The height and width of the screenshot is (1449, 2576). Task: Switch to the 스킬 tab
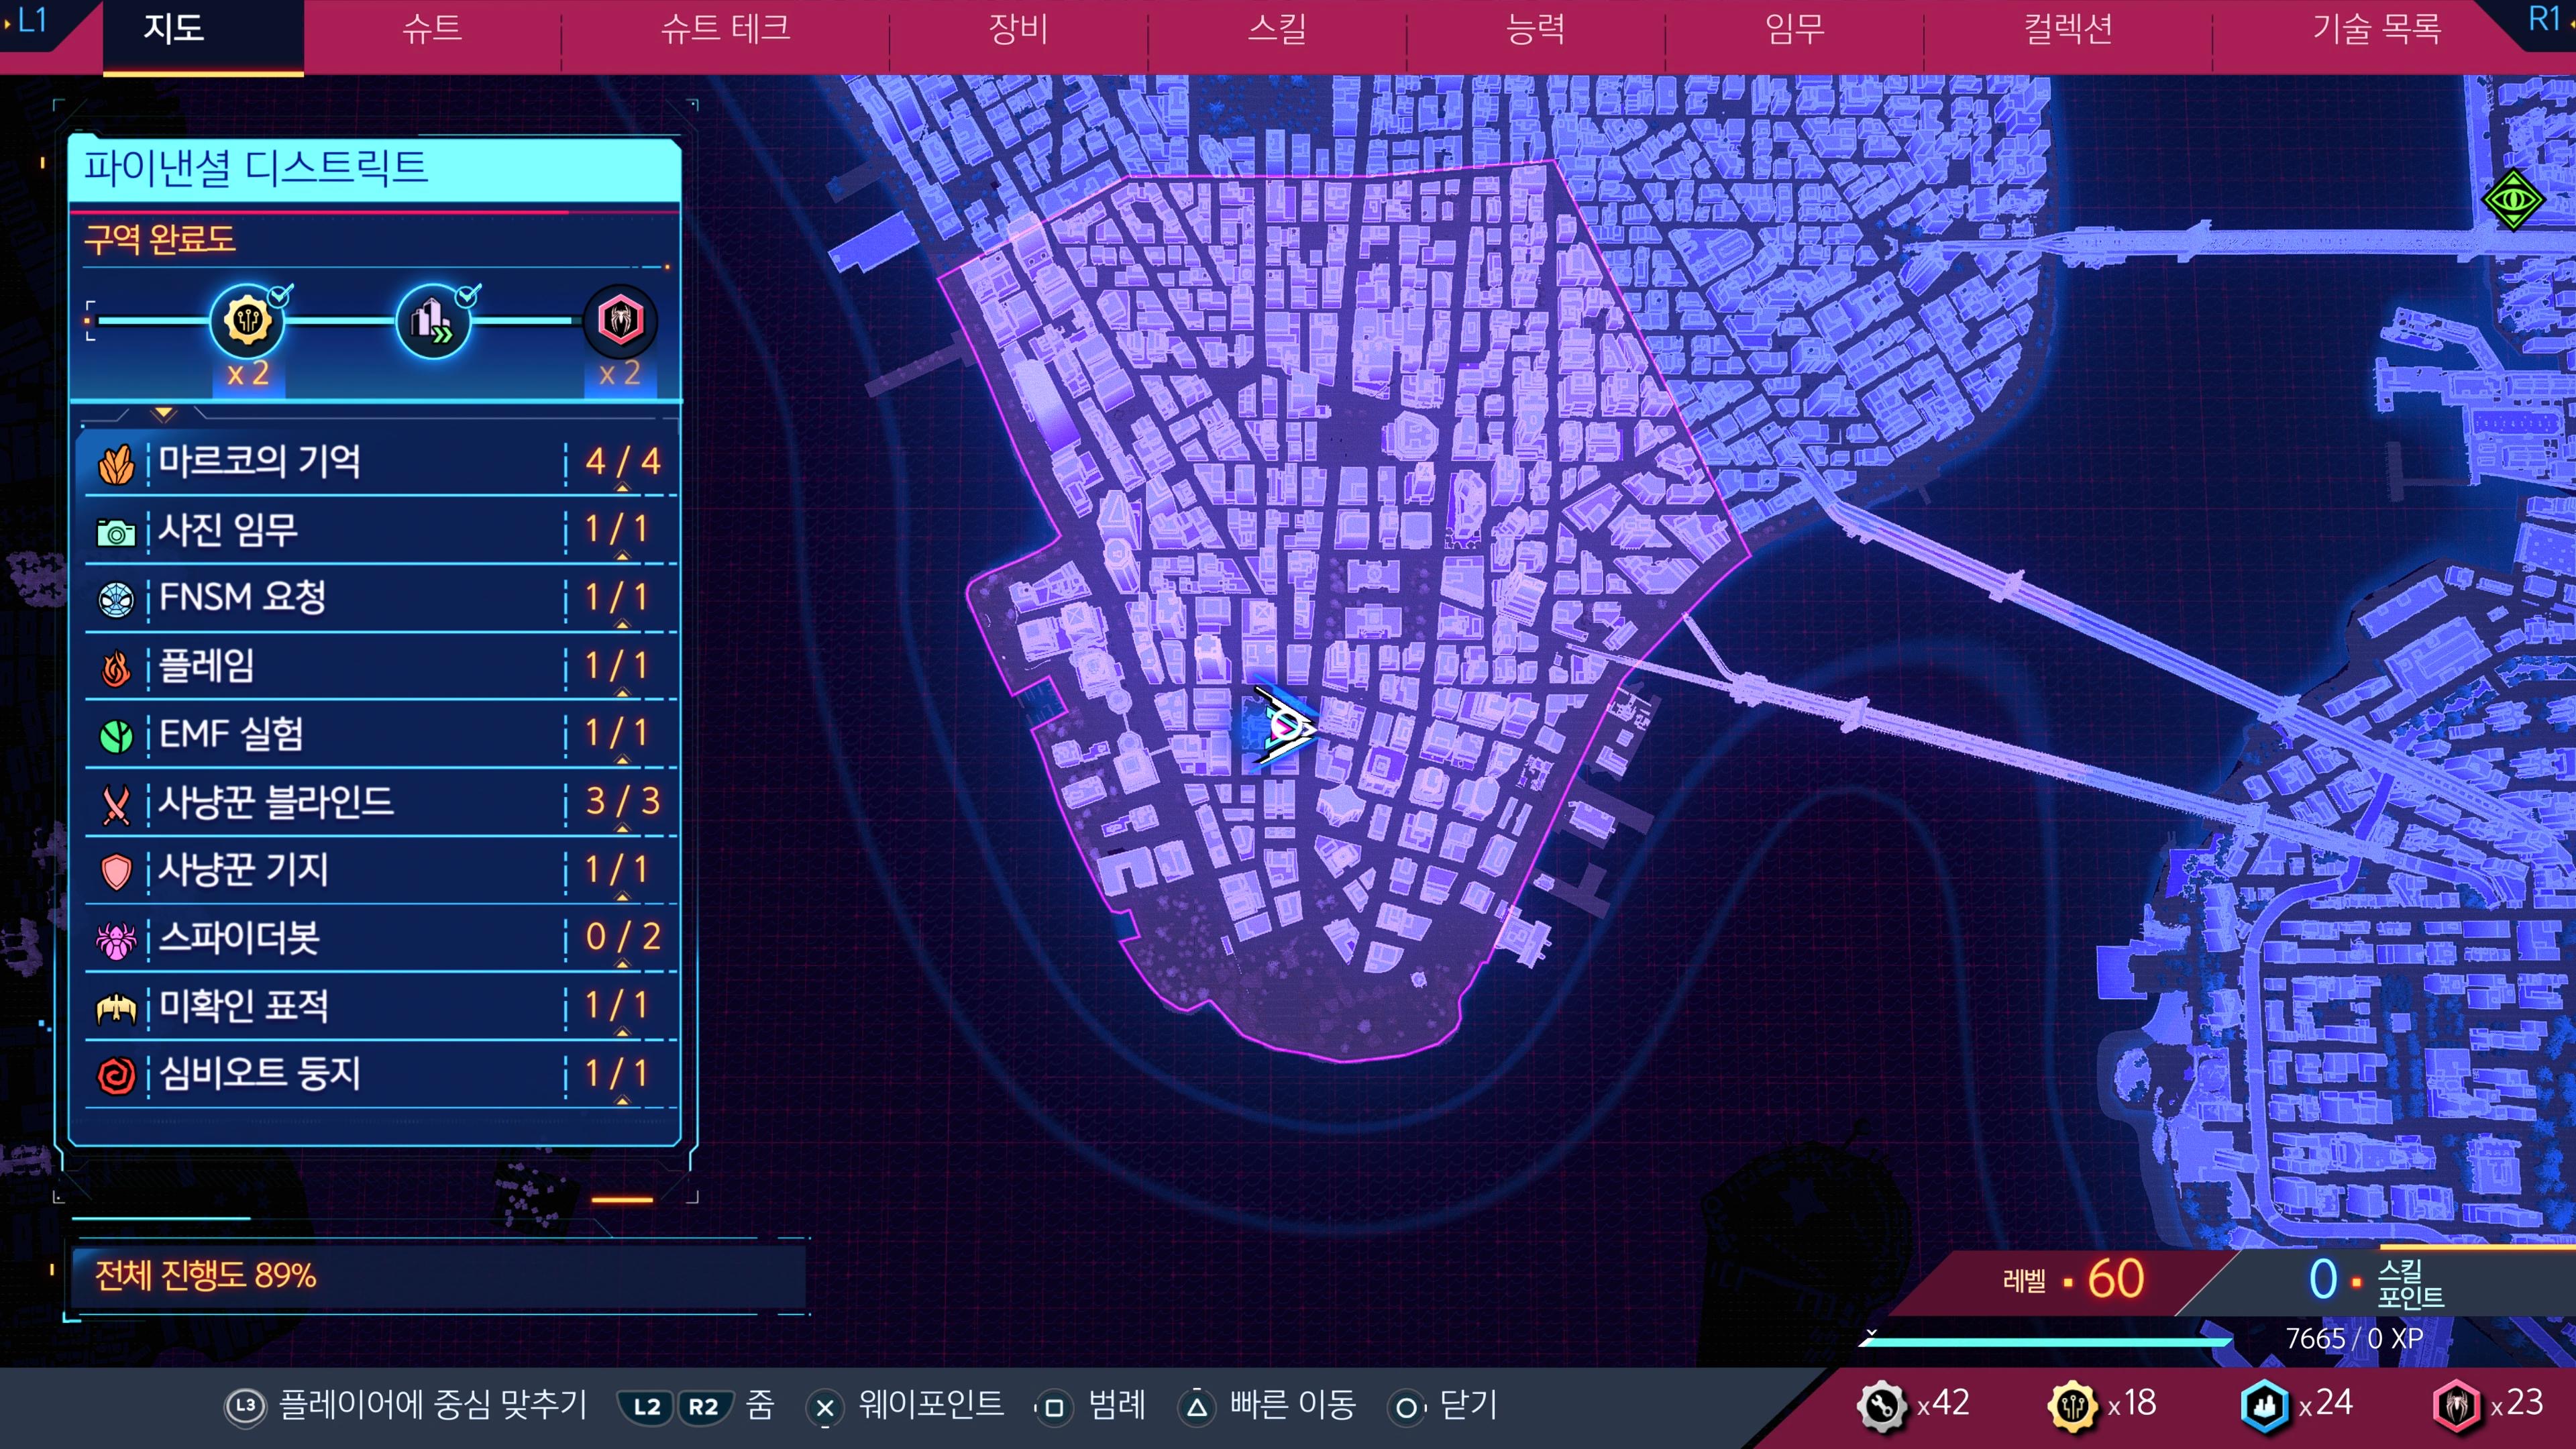[x=1276, y=29]
